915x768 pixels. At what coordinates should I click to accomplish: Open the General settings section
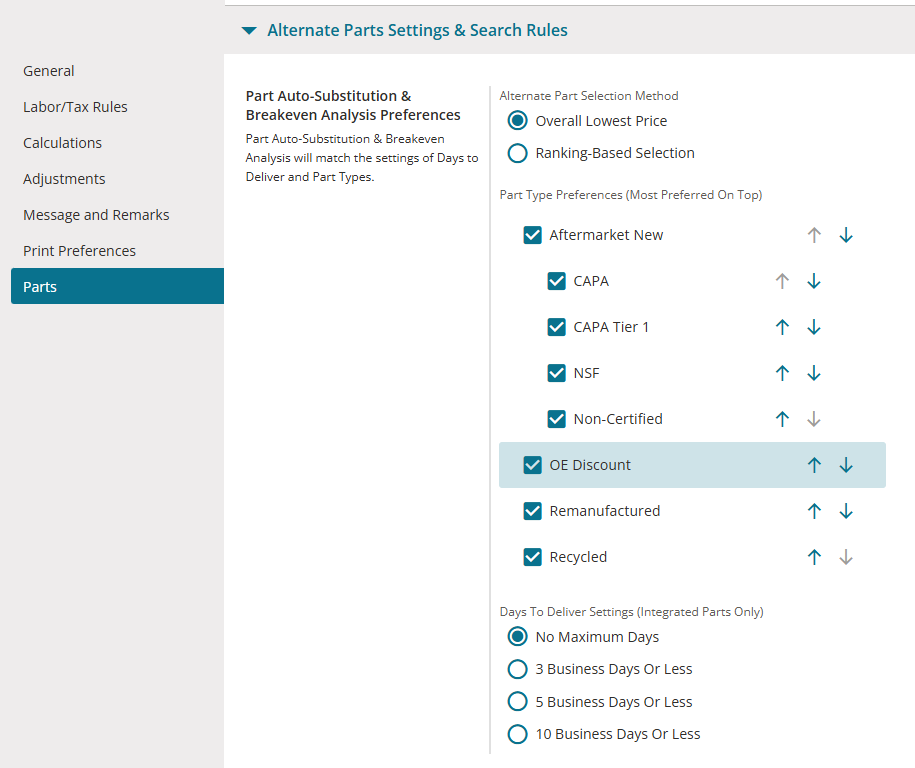point(49,71)
